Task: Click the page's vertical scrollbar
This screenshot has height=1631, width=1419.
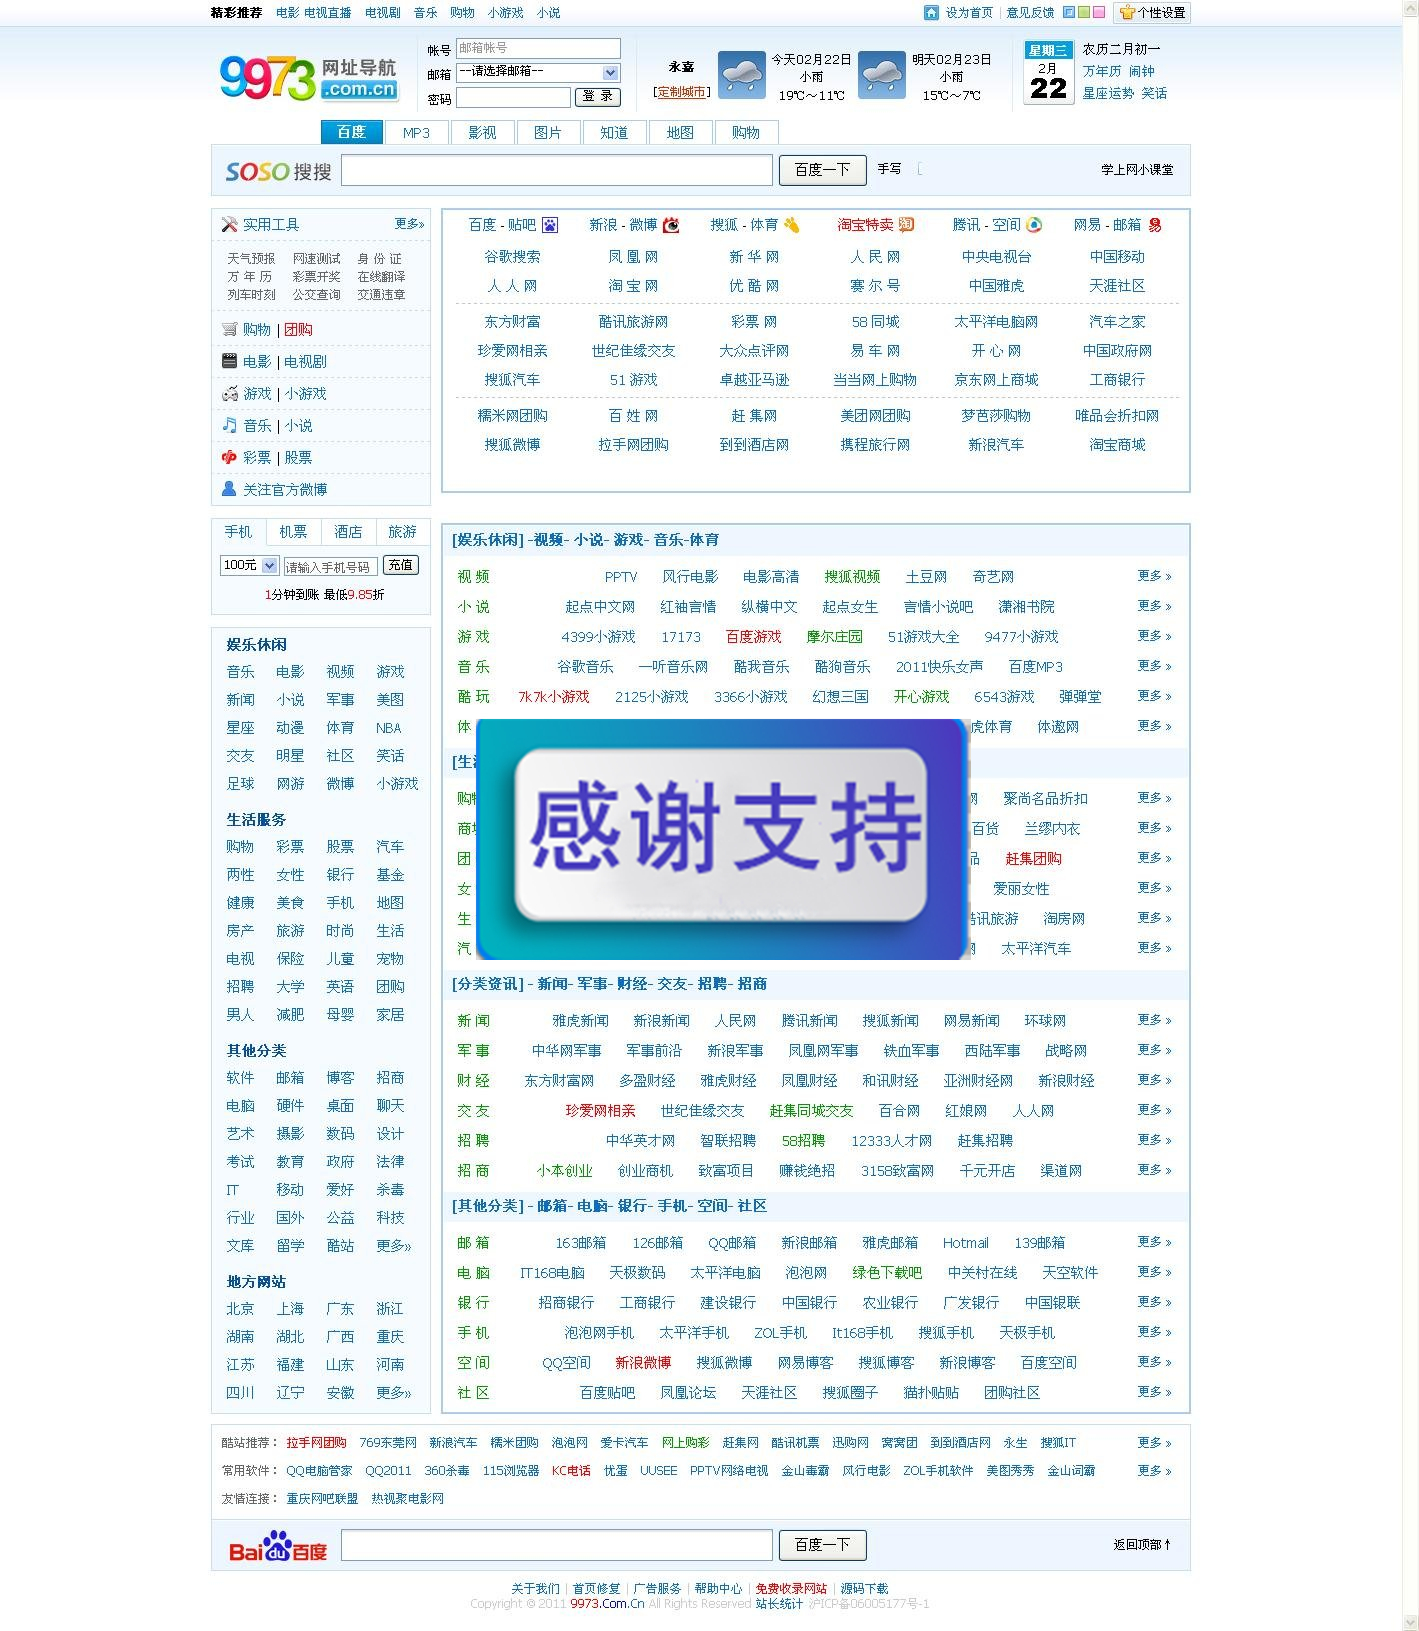Action: [1411, 815]
